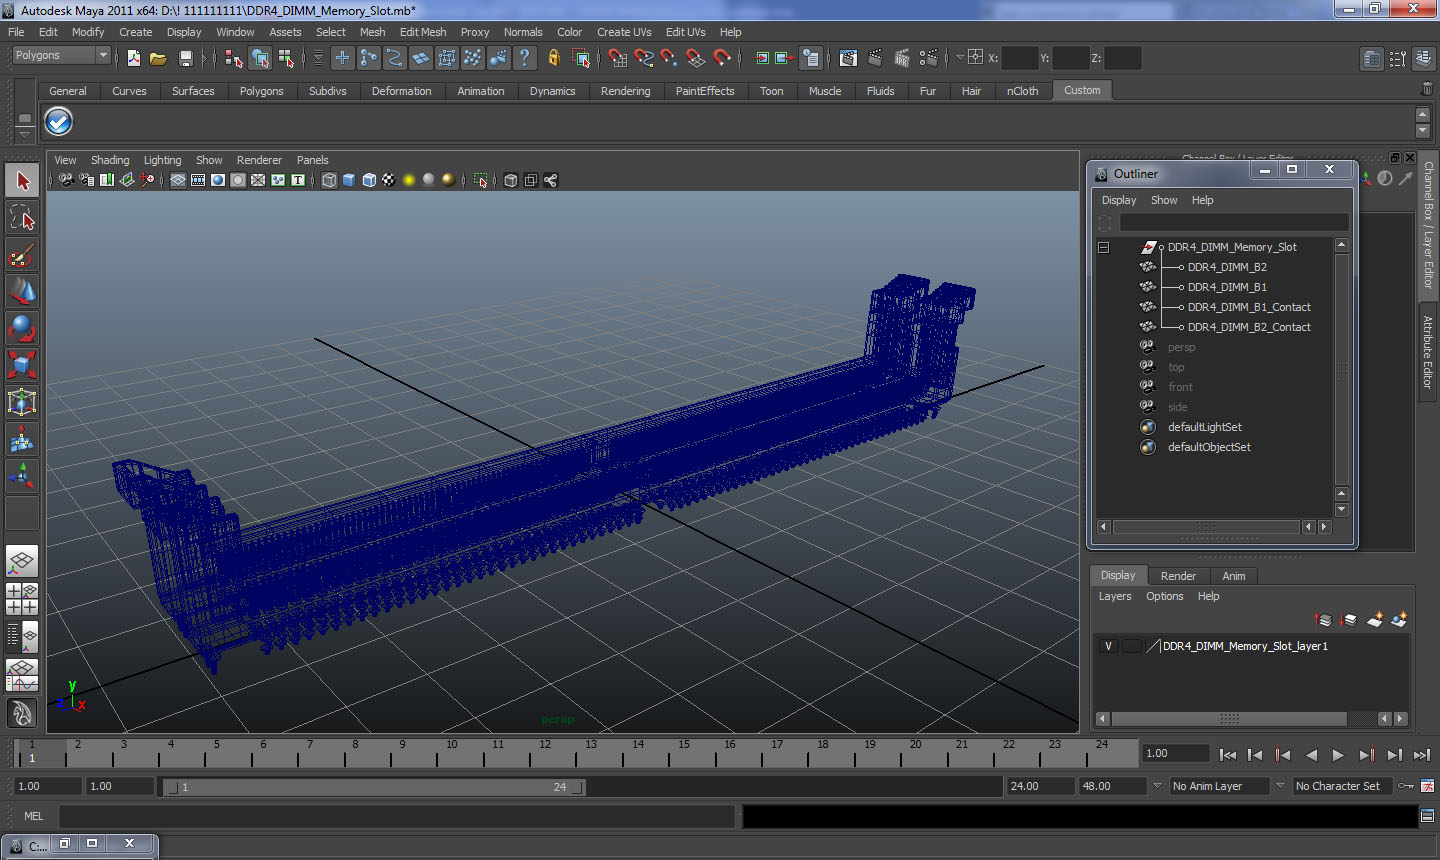This screenshot has height=860, width=1440.
Task: Create layer from selected objects icon
Action: point(1399,620)
